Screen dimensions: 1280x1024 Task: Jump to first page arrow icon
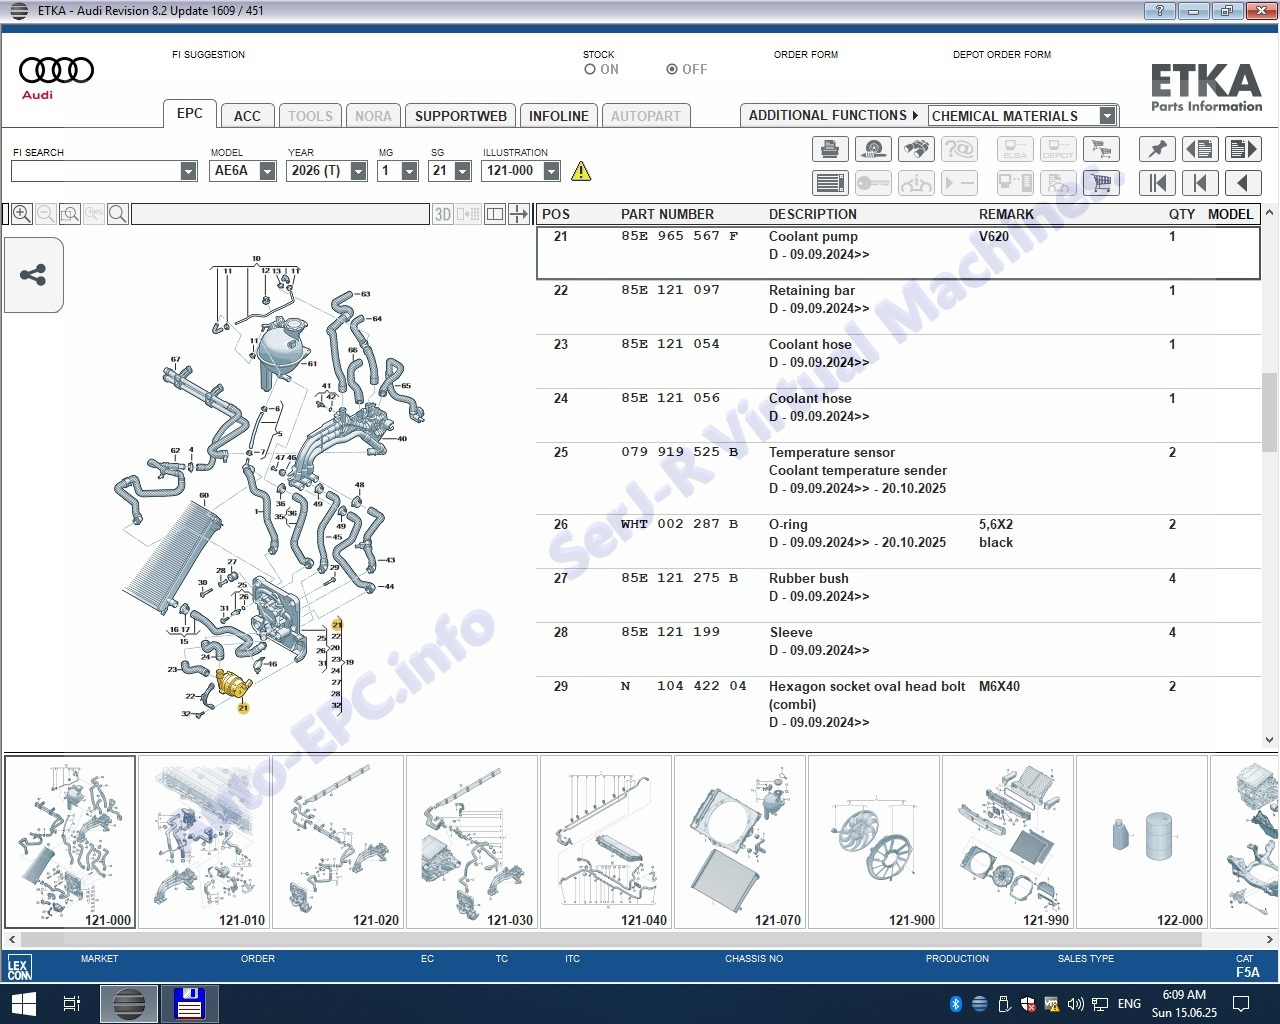(1157, 183)
